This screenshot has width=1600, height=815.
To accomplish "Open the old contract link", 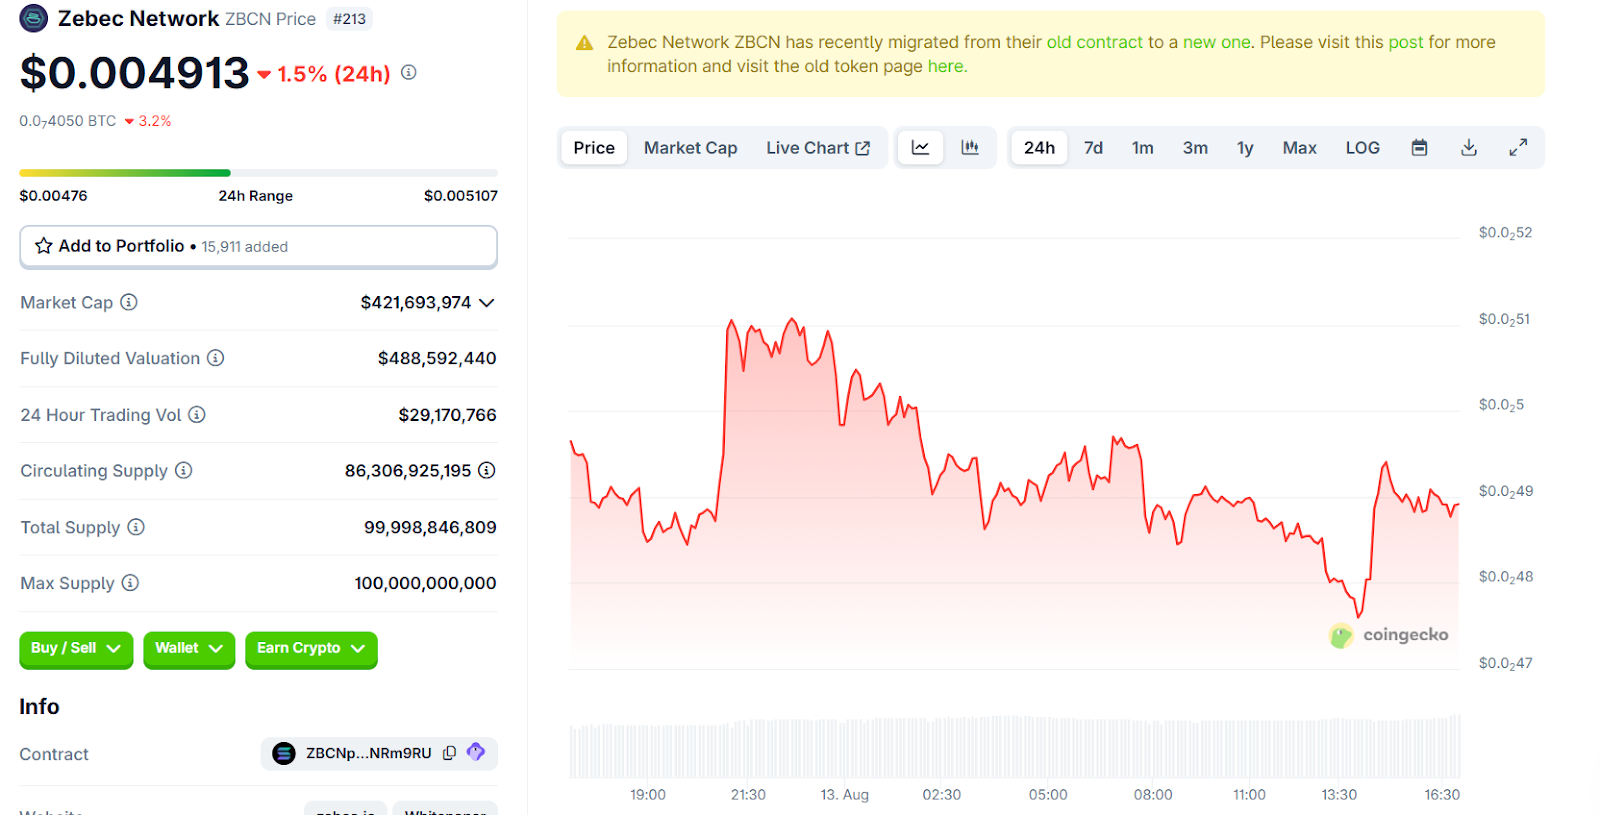I will pyautogui.click(x=1094, y=42).
